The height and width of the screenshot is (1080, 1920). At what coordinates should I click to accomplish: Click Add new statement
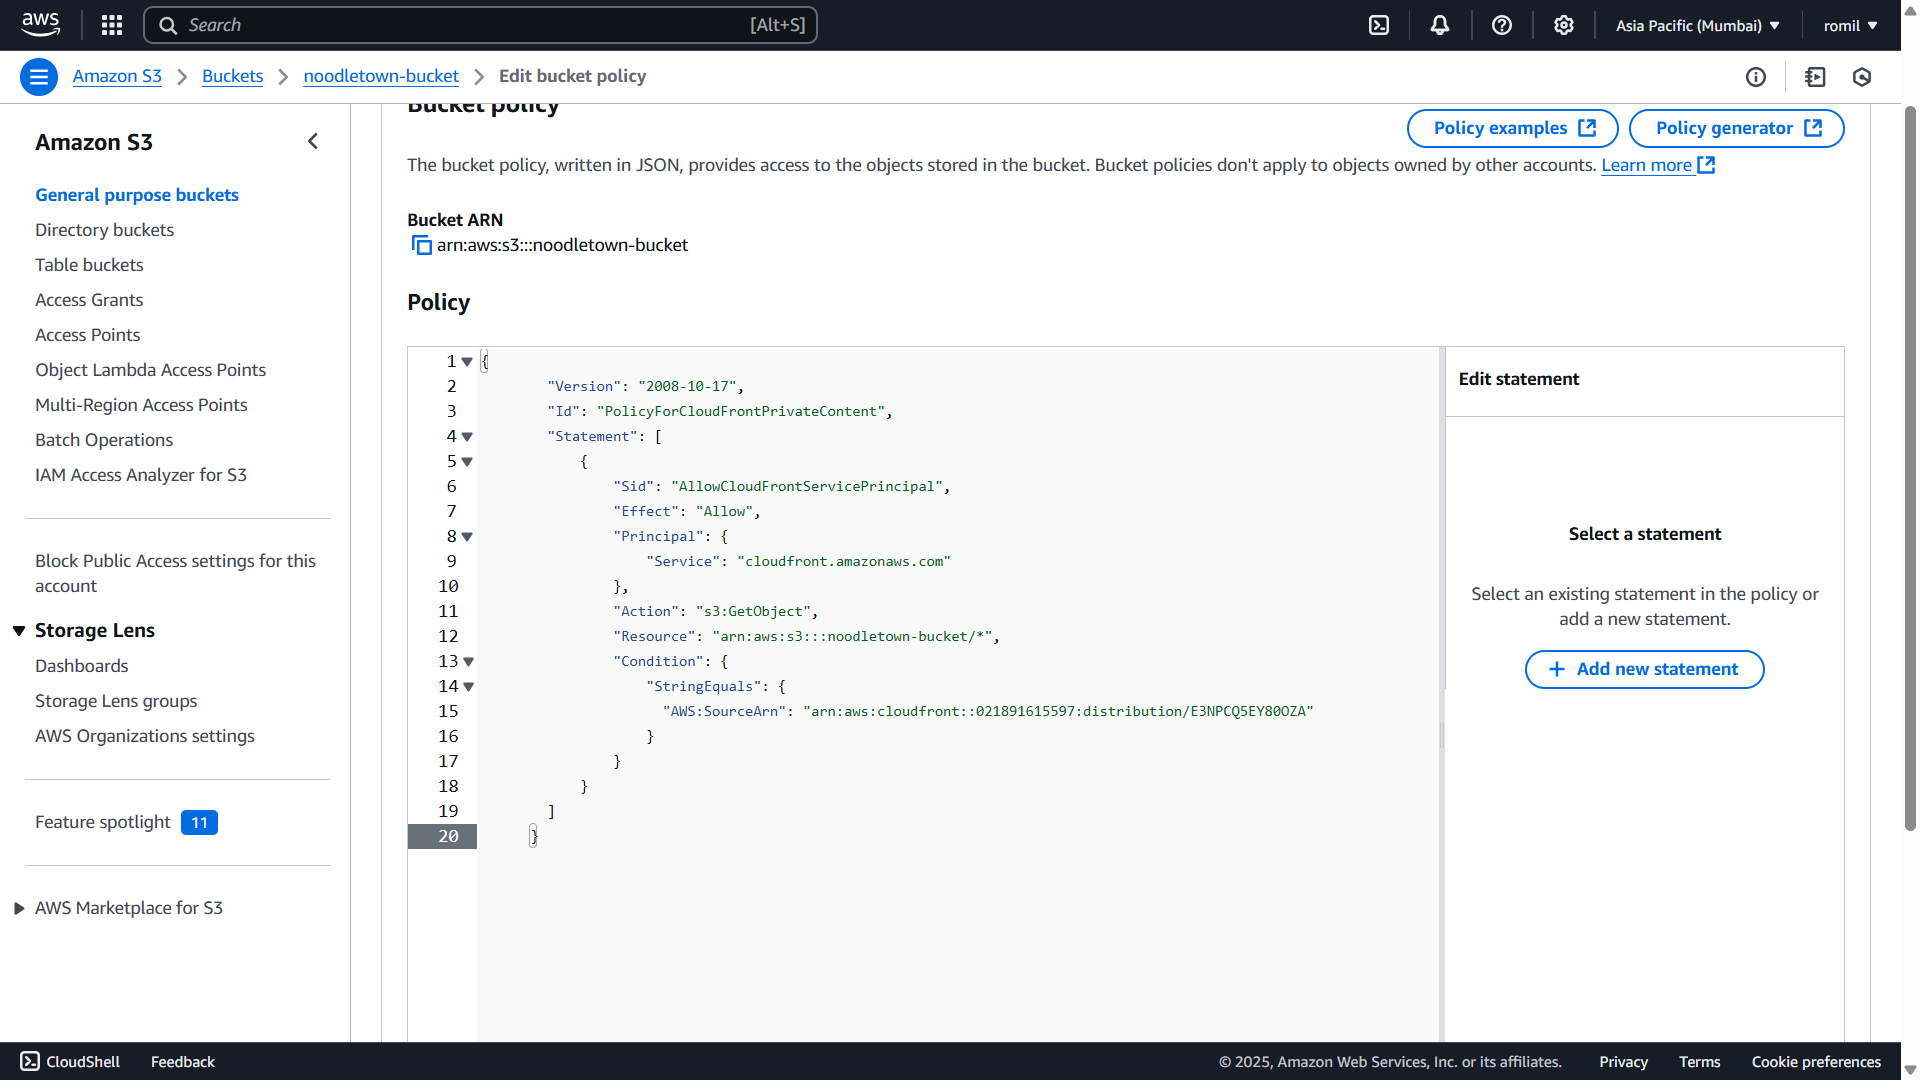(x=1644, y=669)
